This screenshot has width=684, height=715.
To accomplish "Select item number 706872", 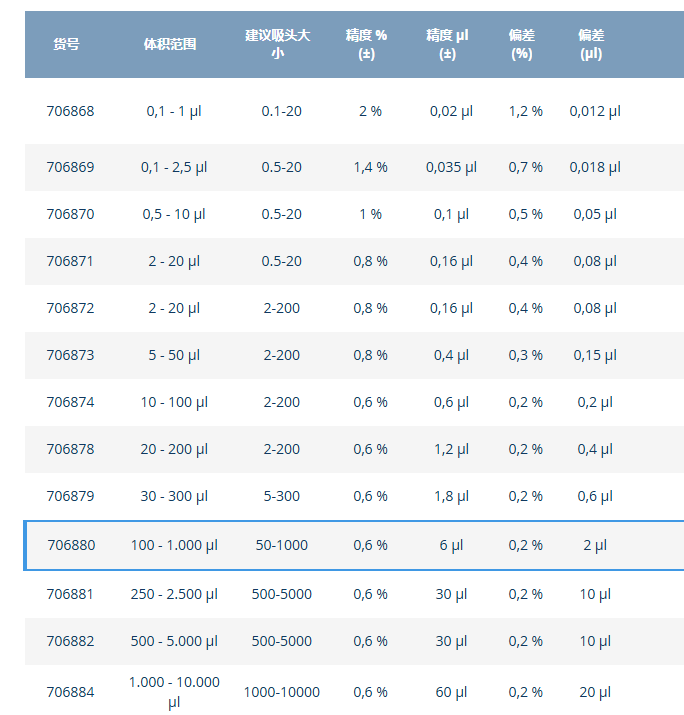I will click(70, 308).
